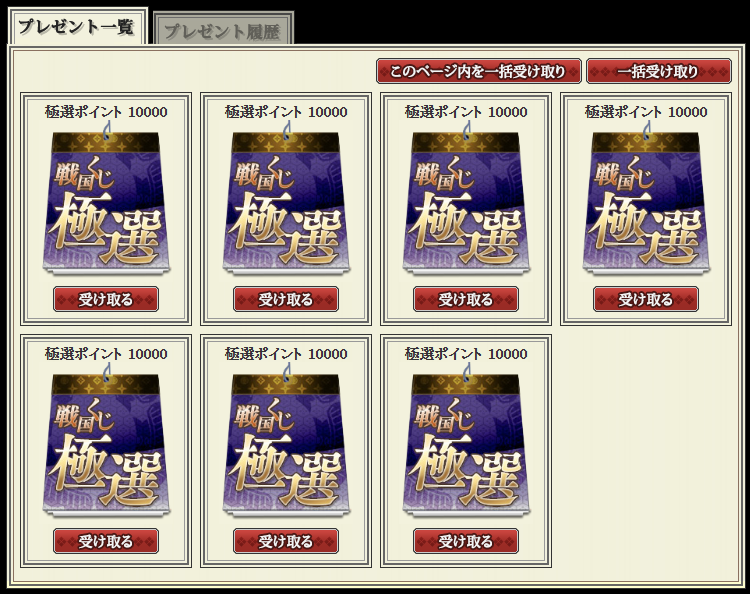Claim second present in top row with 受け取る
This screenshot has width=750, height=594.
(286, 299)
